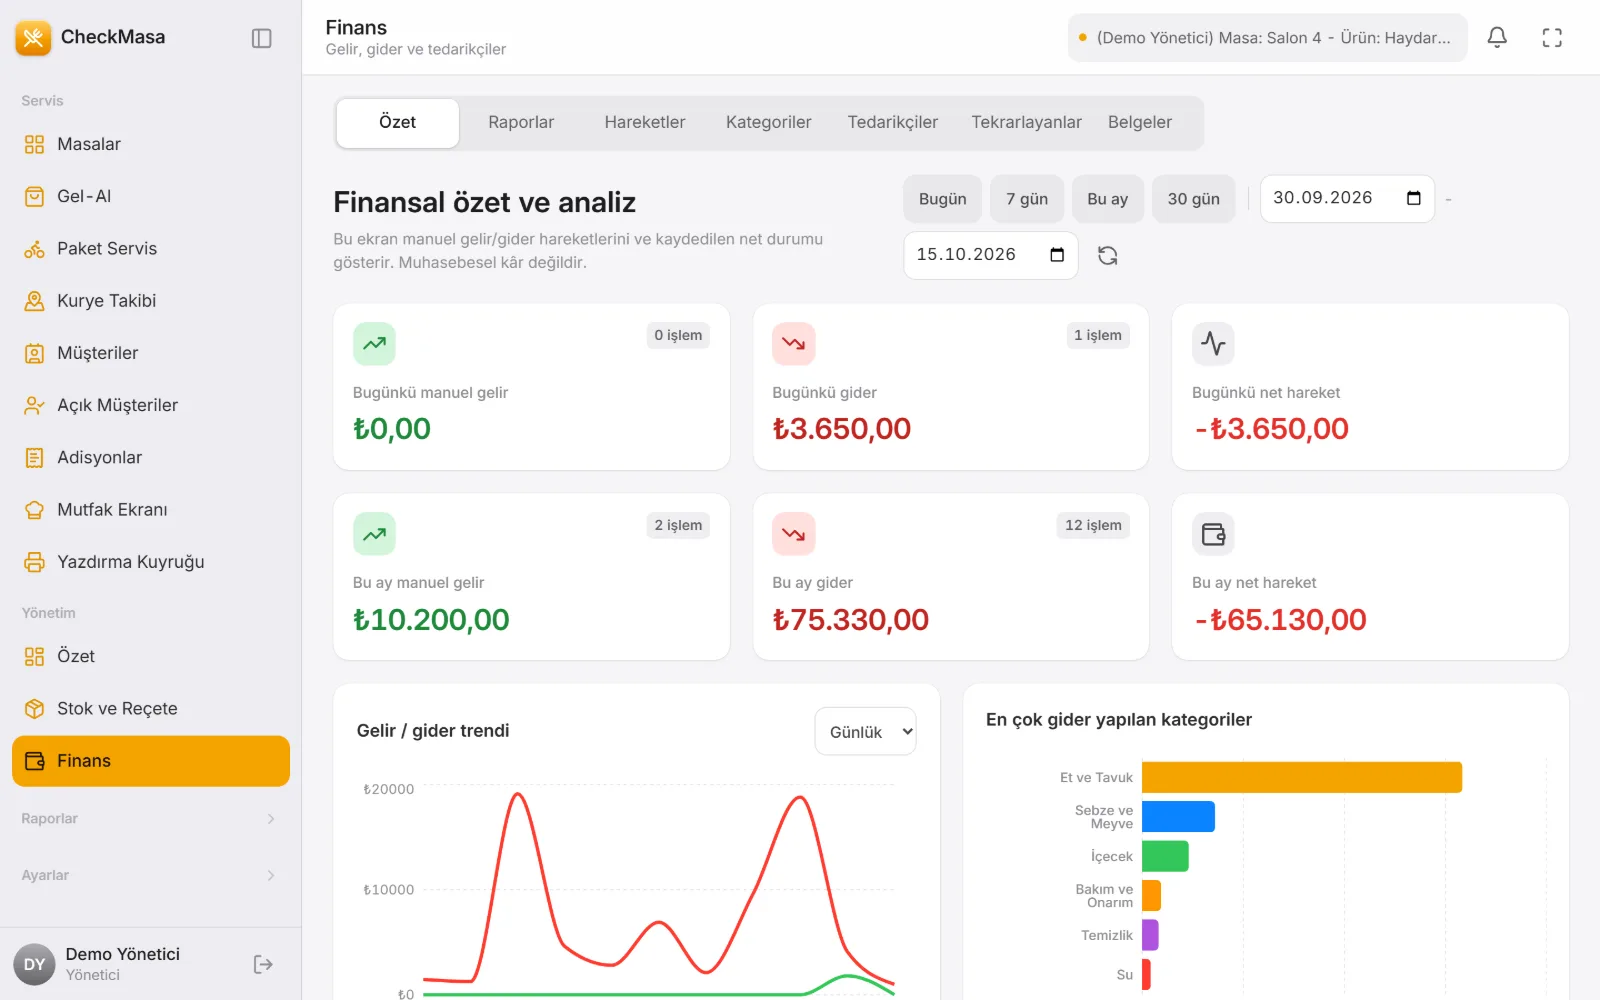Log out using the exit icon
Screen dimensions: 1600x1000
pos(263,964)
